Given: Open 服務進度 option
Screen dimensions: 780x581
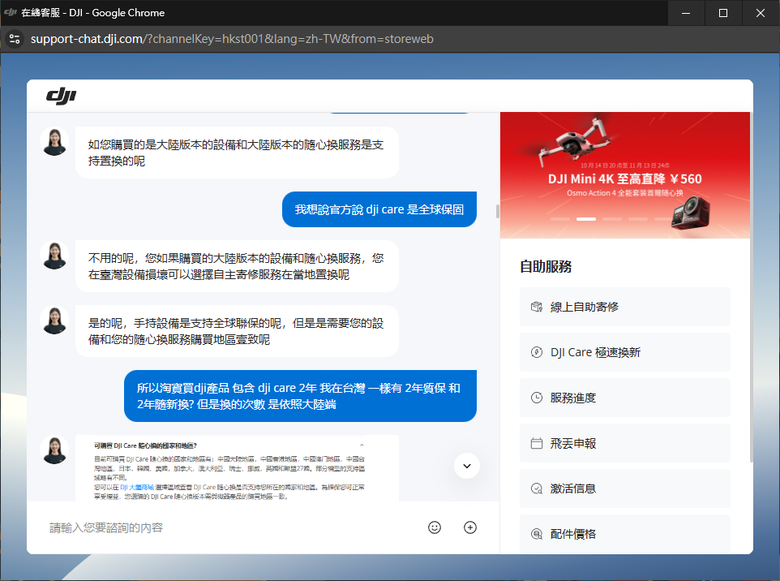Looking at the screenshot, I should click(x=625, y=397).
